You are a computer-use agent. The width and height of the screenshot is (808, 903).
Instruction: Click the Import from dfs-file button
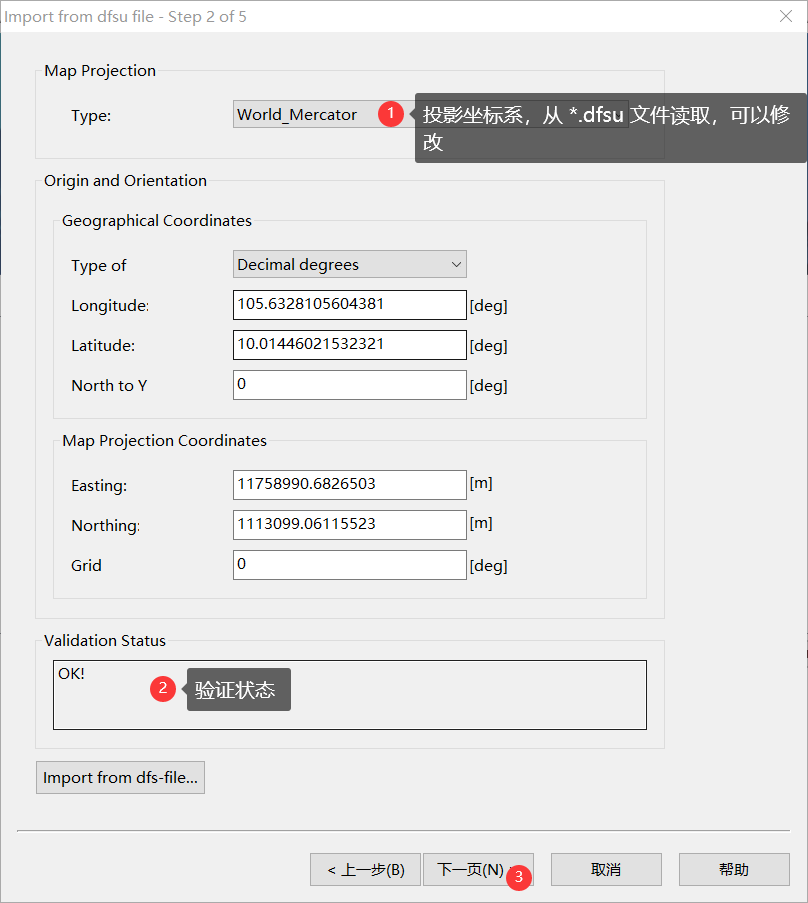click(120, 777)
